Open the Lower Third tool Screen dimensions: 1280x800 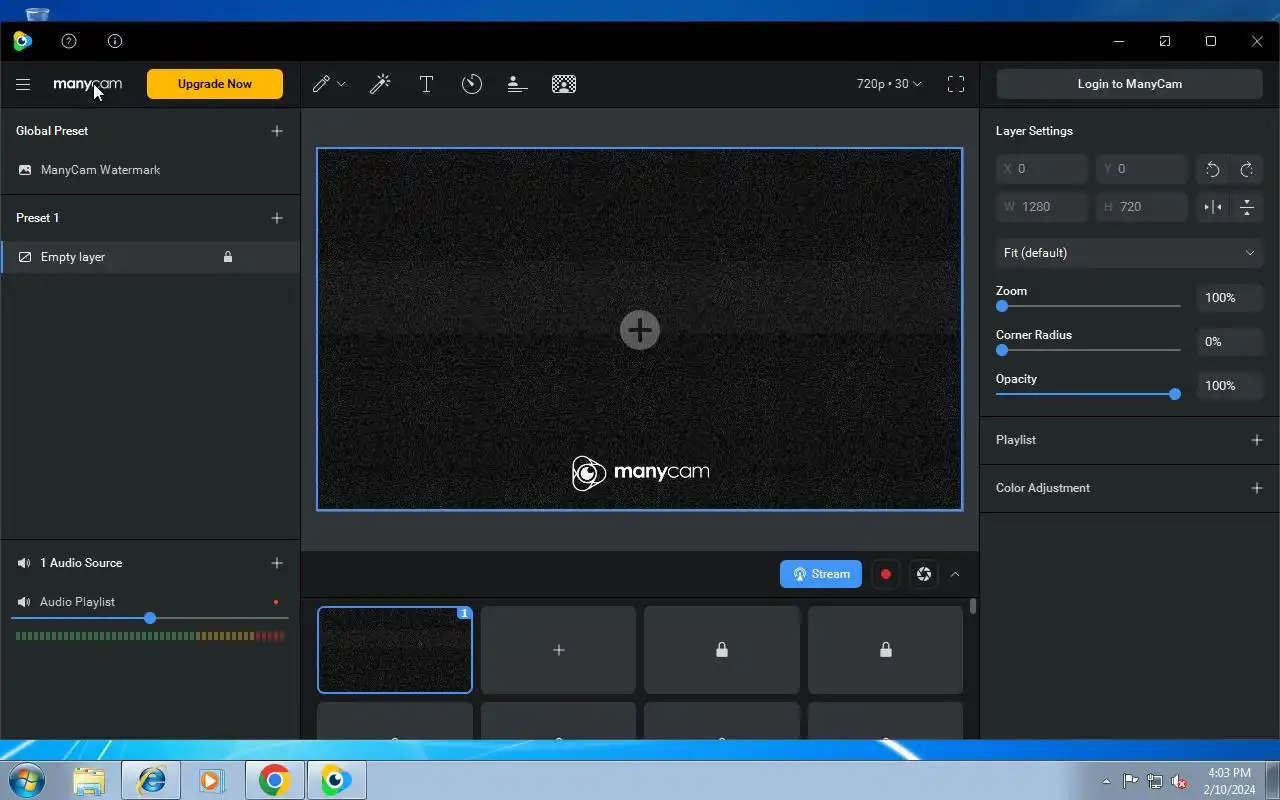coord(517,84)
